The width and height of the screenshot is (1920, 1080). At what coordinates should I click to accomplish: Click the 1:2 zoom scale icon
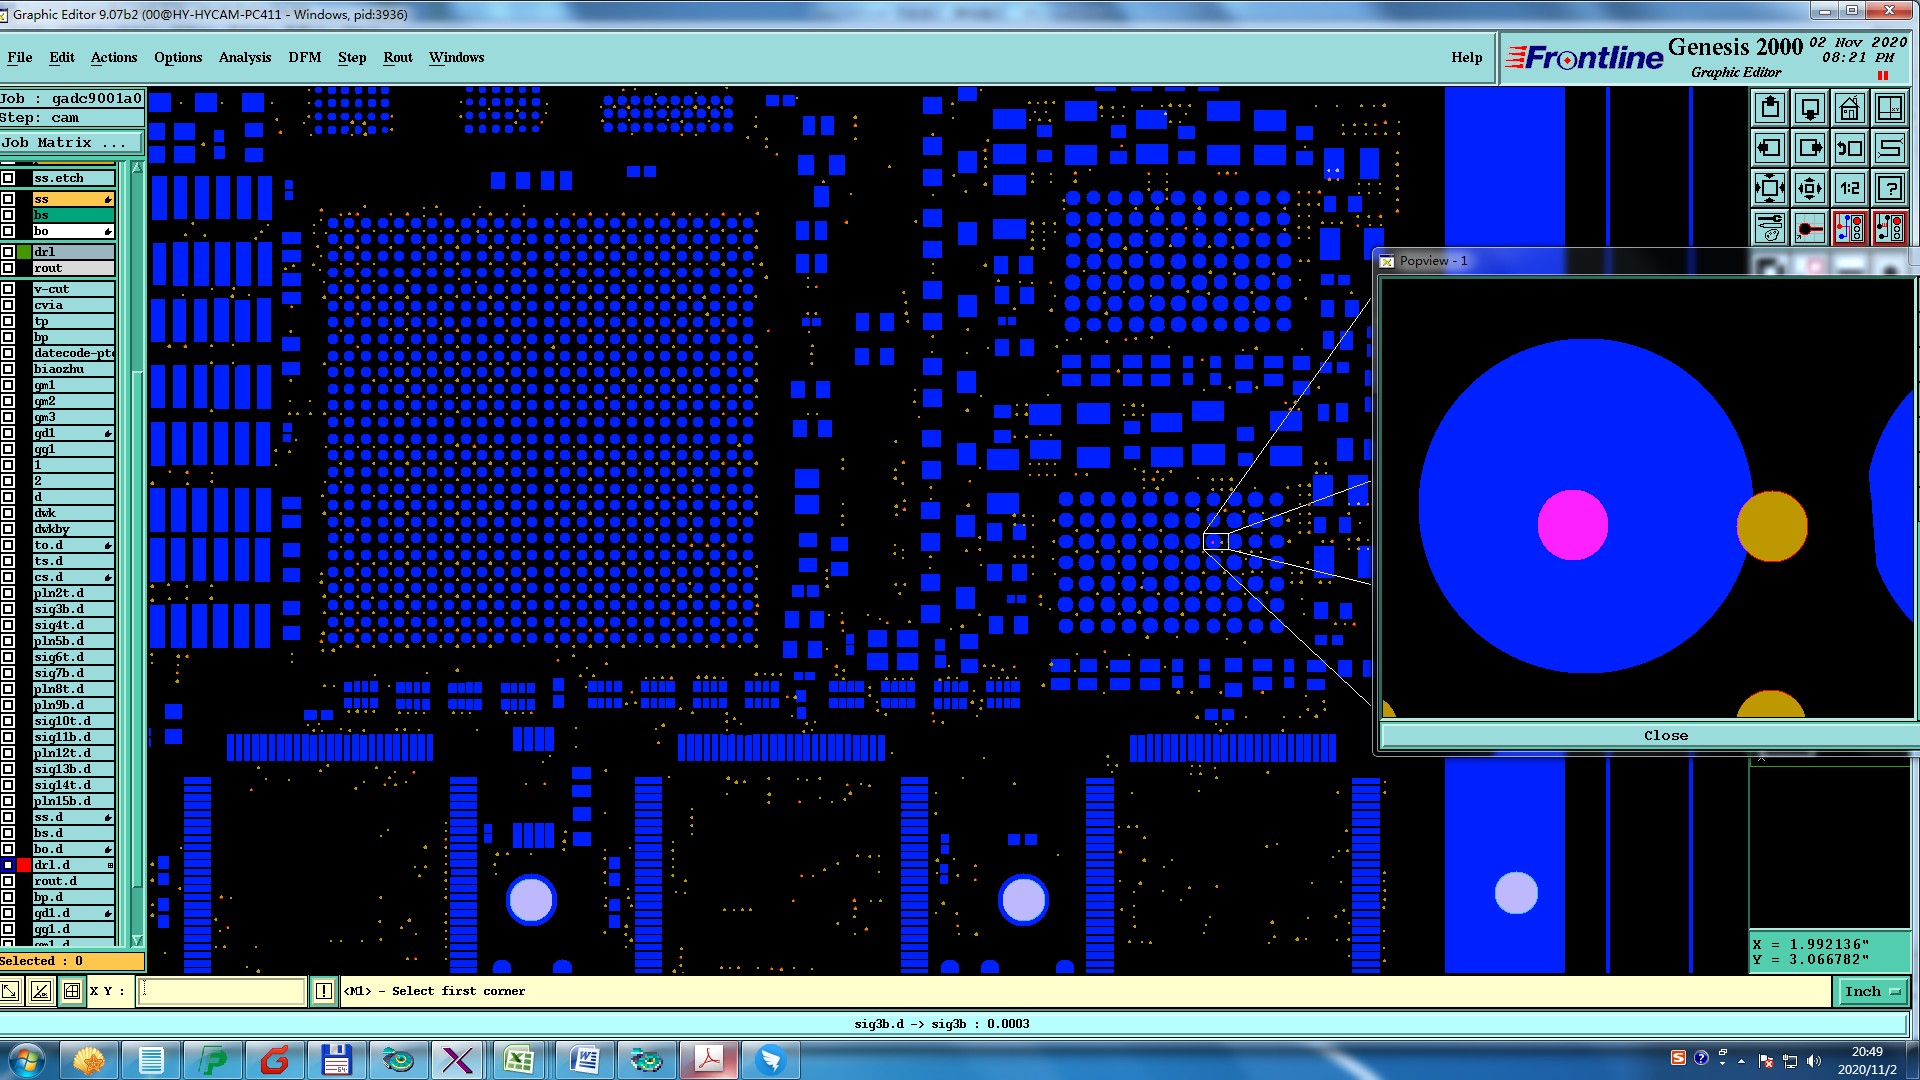point(1849,188)
